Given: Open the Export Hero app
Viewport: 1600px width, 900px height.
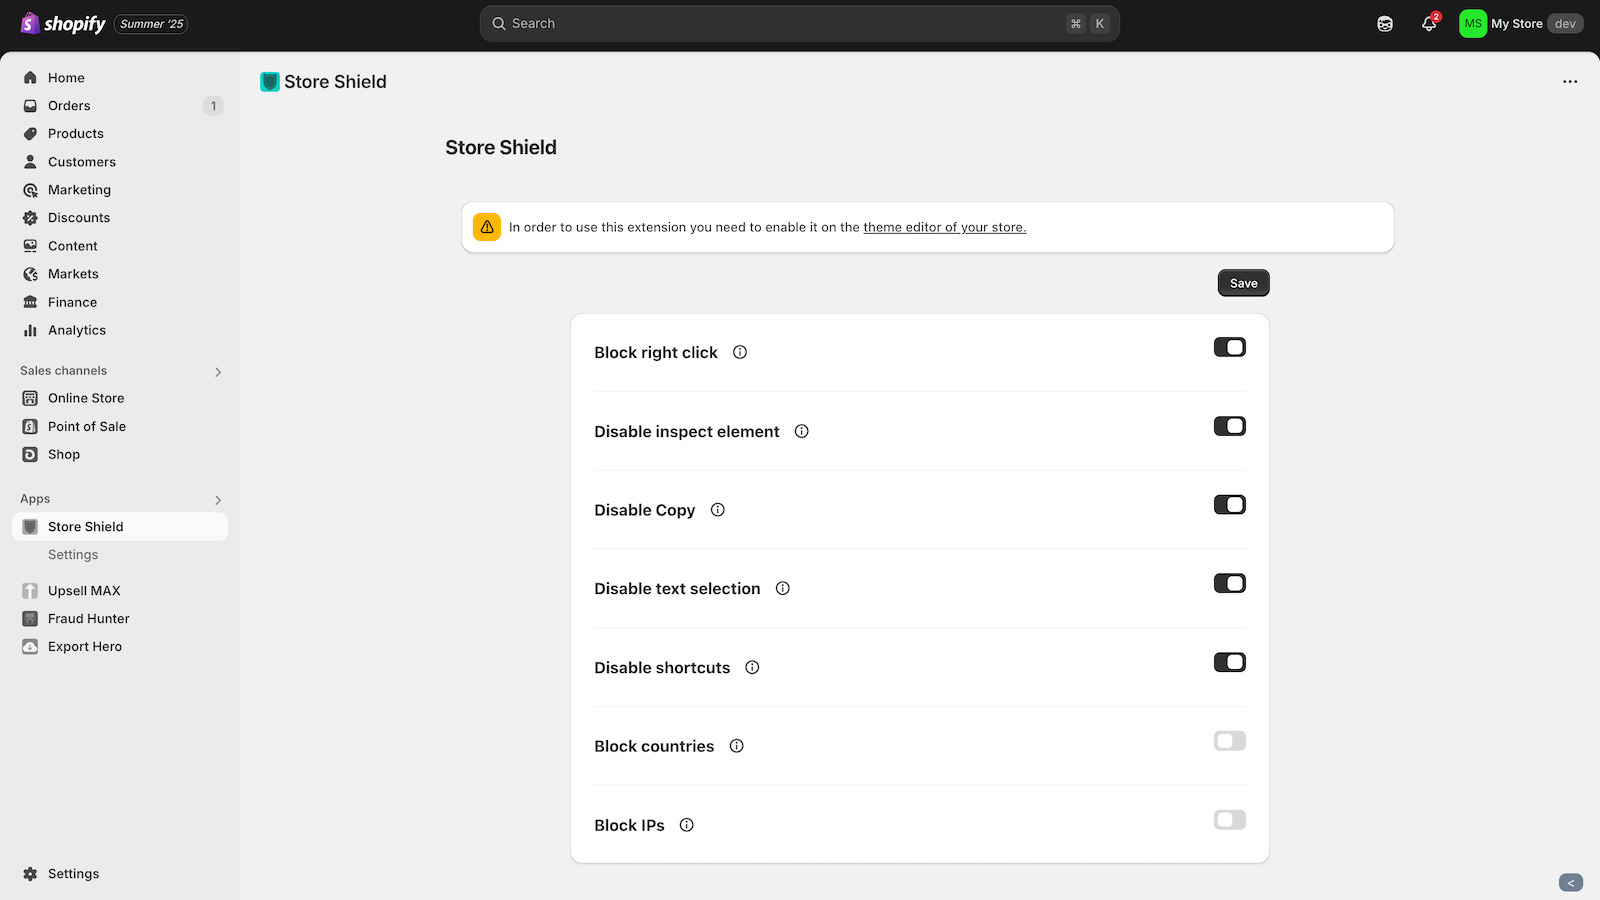Looking at the screenshot, I should 83,646.
